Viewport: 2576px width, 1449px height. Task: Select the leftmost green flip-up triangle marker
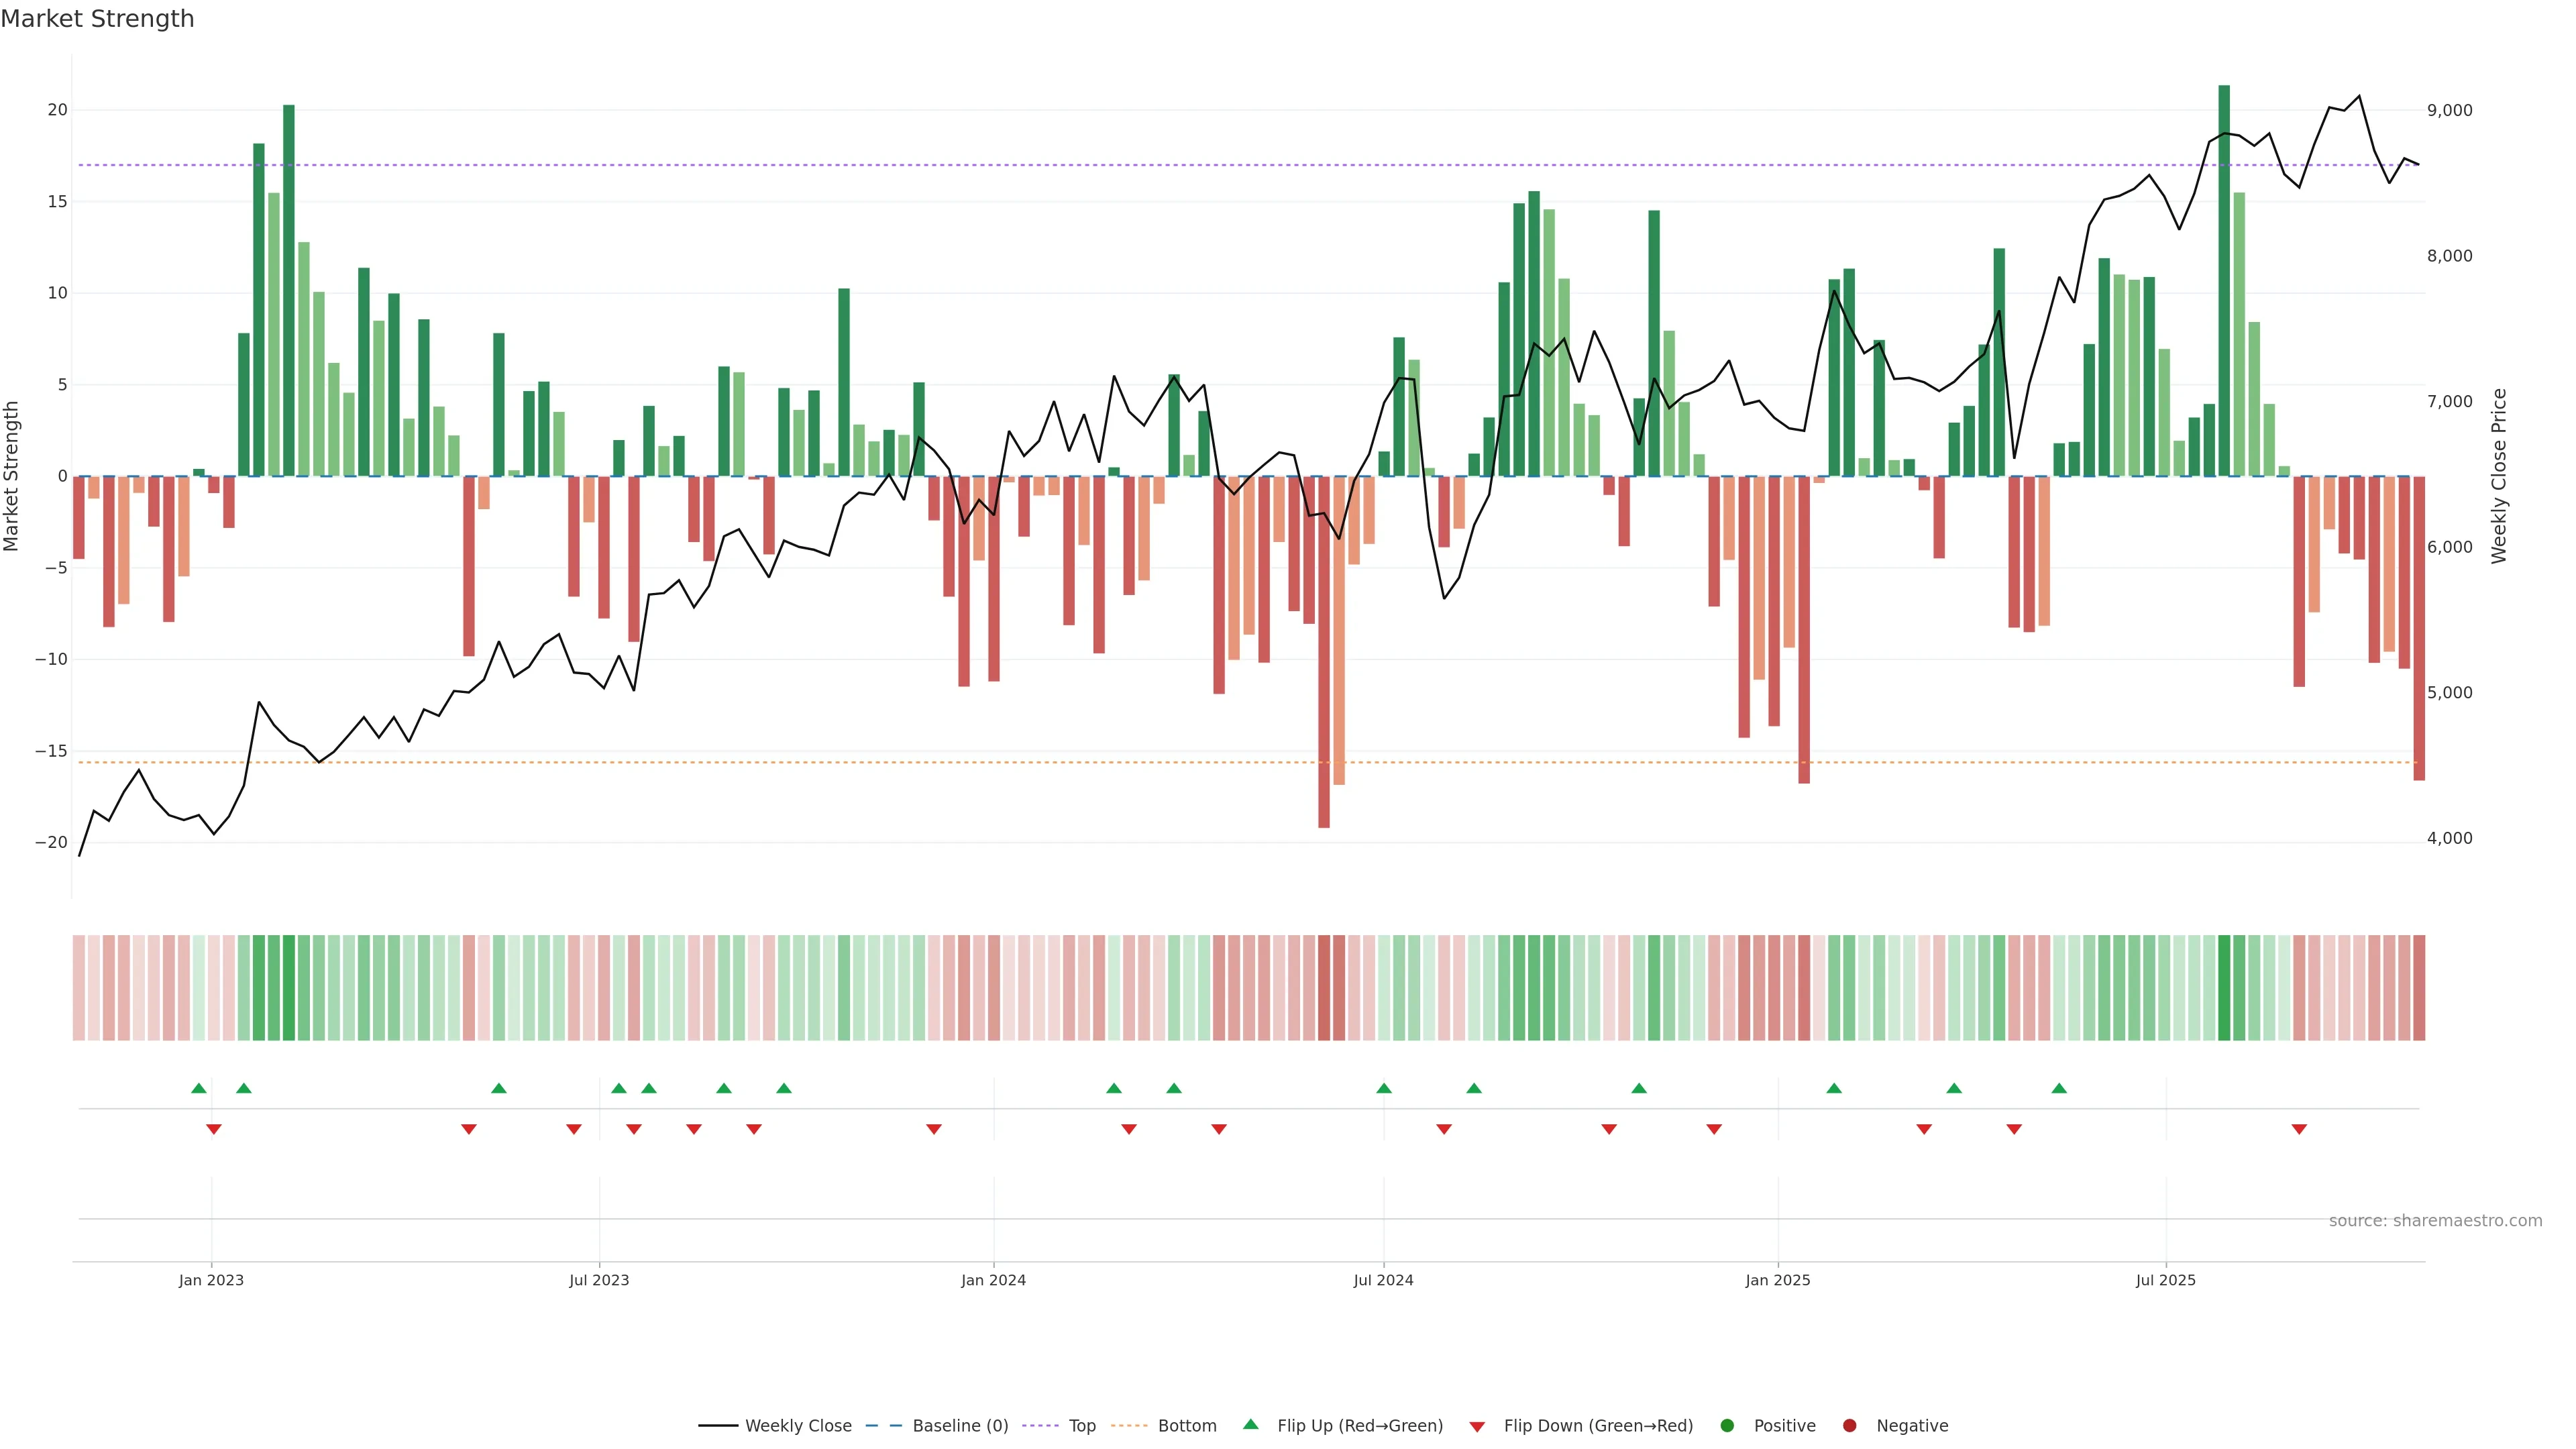pos(199,1088)
